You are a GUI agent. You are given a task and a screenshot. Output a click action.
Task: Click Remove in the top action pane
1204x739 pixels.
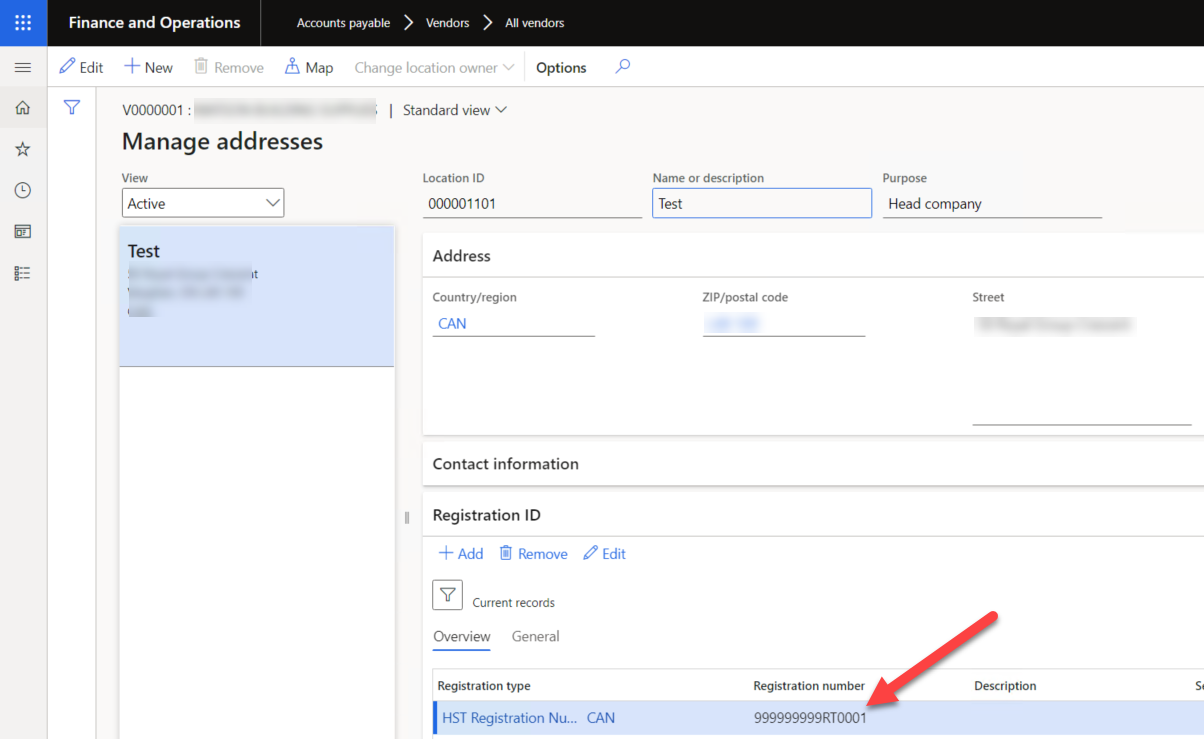[228, 67]
